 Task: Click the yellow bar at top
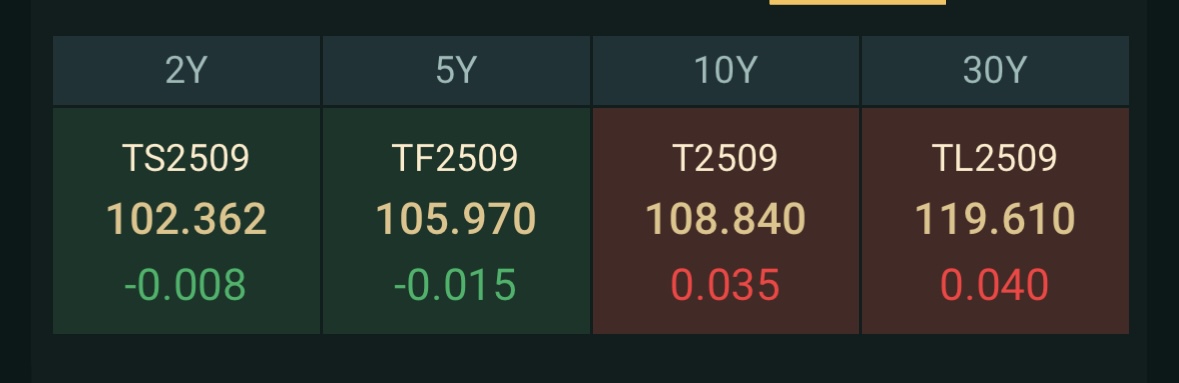pyautogui.click(x=857, y=2)
